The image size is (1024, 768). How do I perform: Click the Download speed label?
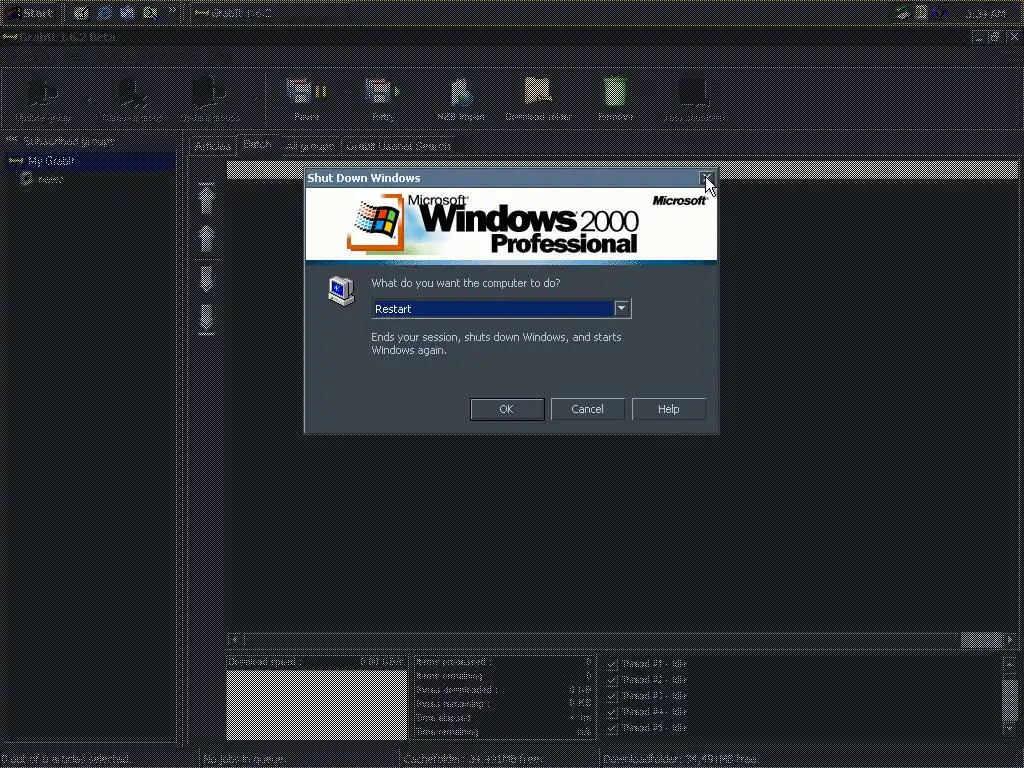point(264,662)
